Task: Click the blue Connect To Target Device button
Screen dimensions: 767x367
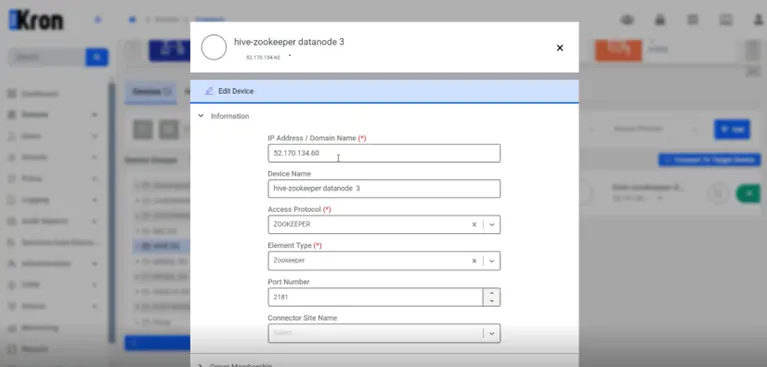Action: (709, 160)
